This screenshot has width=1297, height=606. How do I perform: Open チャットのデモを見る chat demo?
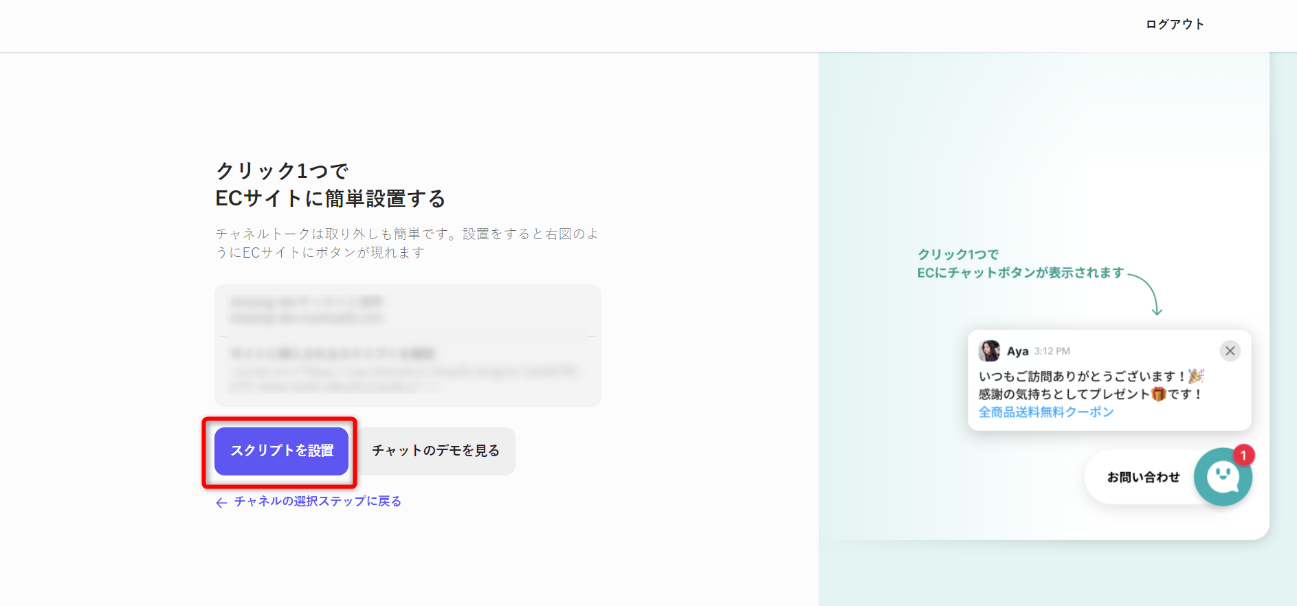coord(436,451)
